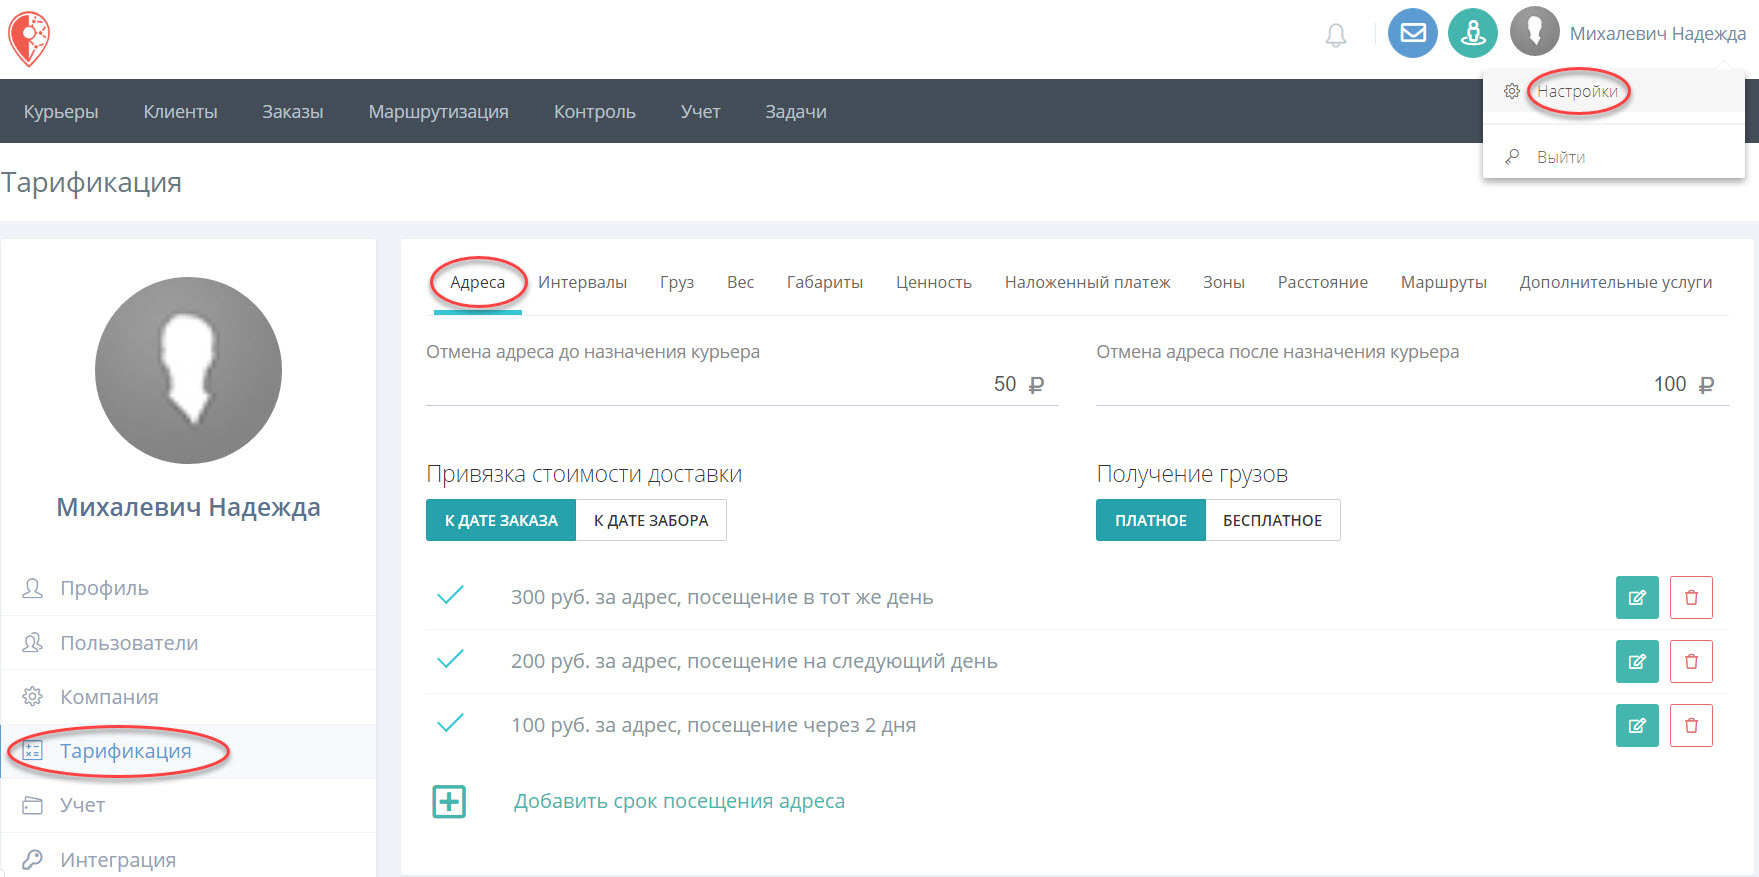Edit the 100 руб. two-days row

[x=1637, y=725]
